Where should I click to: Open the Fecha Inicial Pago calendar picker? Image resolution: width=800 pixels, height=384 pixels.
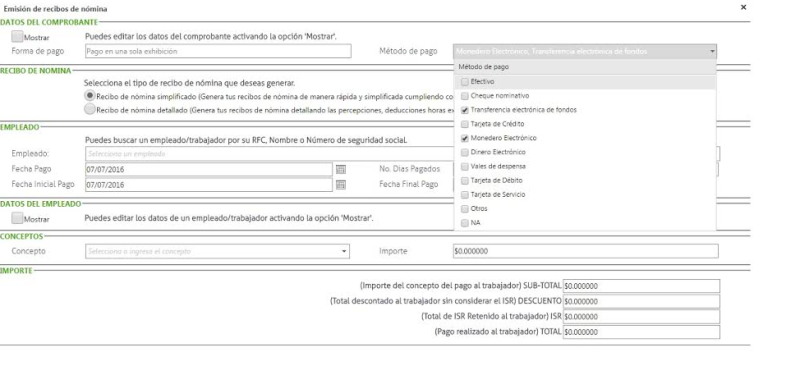(x=341, y=185)
